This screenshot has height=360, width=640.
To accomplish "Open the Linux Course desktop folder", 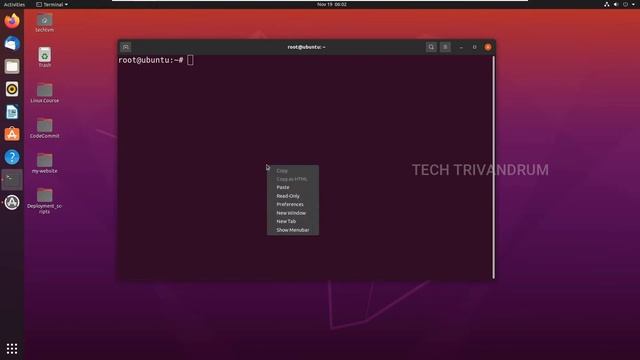I will click(x=44, y=93).
